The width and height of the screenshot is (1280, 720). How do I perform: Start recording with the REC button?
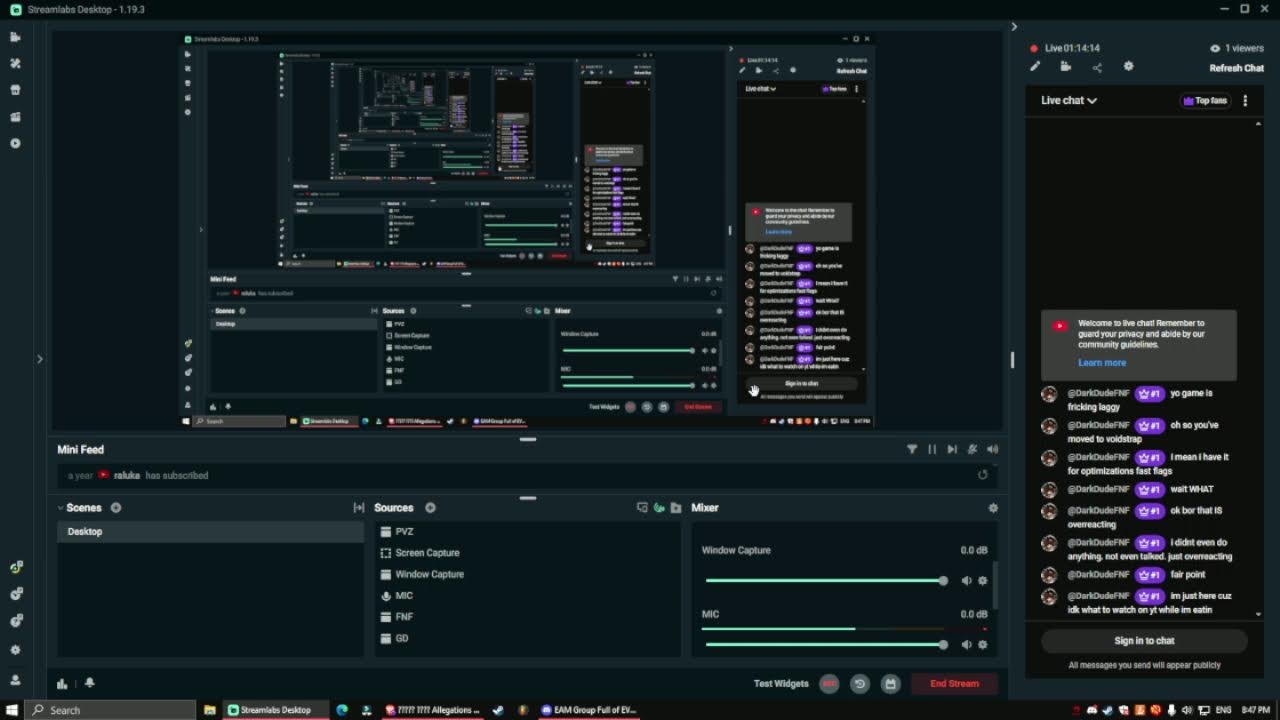pos(829,684)
